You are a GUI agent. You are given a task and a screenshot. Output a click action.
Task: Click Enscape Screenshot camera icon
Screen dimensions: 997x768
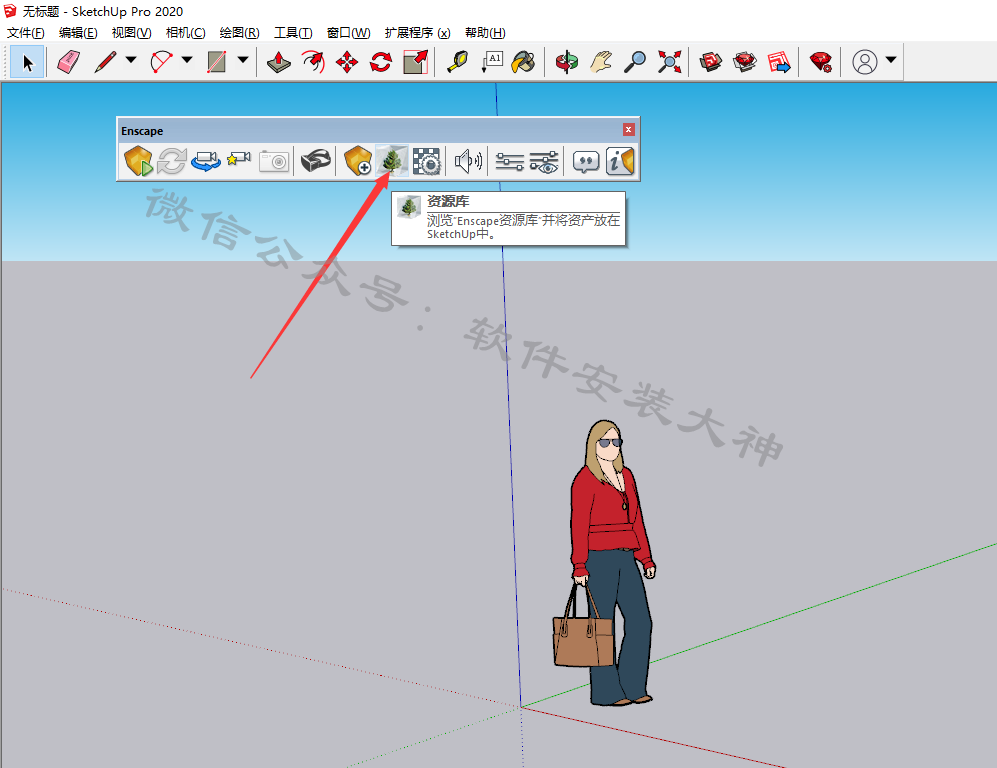[x=275, y=161]
